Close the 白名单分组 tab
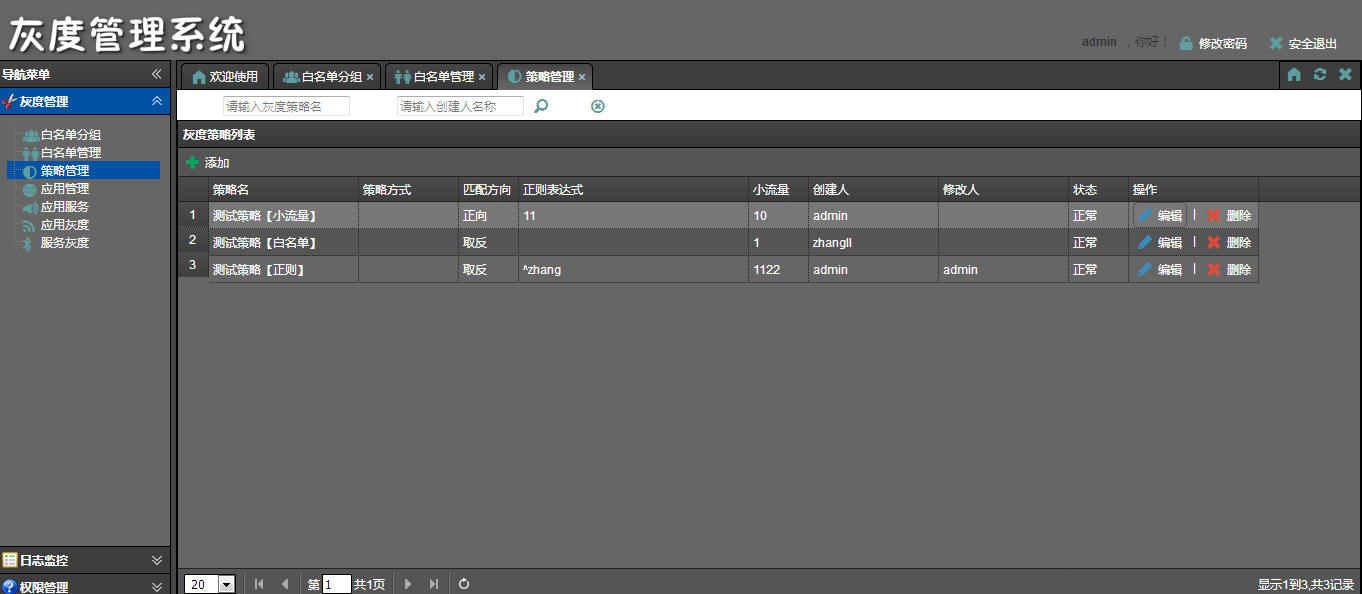This screenshot has height=594, width=1362. pos(370,77)
